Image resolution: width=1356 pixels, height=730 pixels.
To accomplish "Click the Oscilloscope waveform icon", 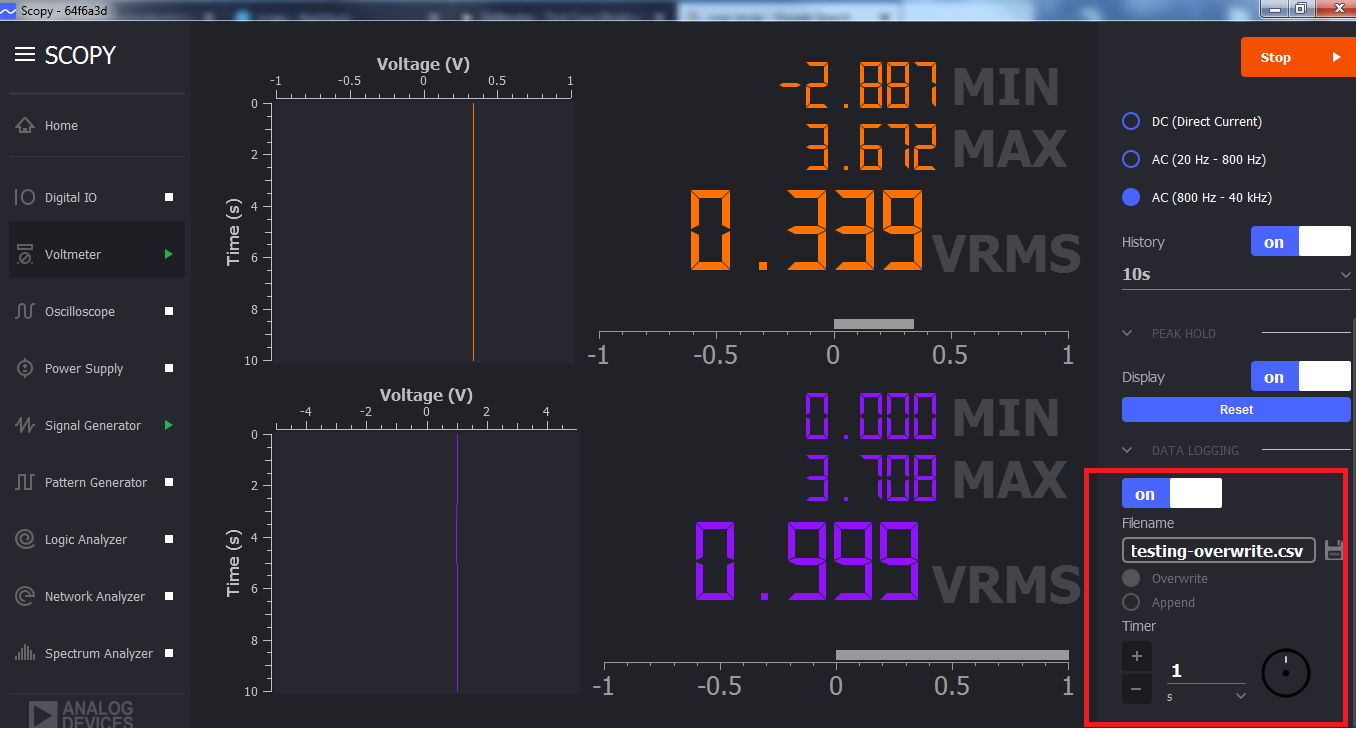I will pyautogui.click(x=25, y=312).
